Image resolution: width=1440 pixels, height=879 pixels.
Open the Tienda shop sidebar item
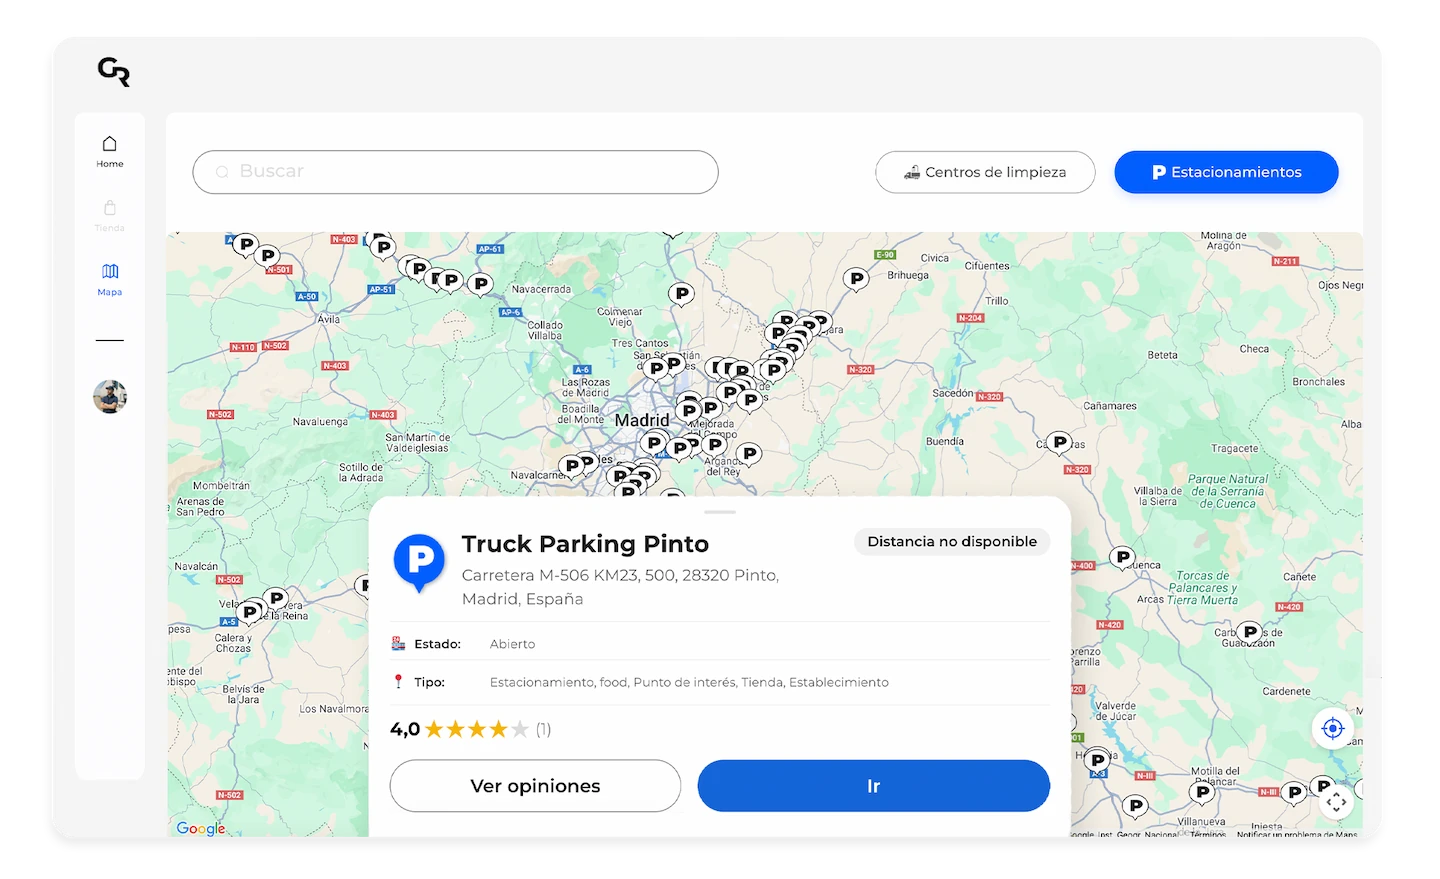point(110,215)
